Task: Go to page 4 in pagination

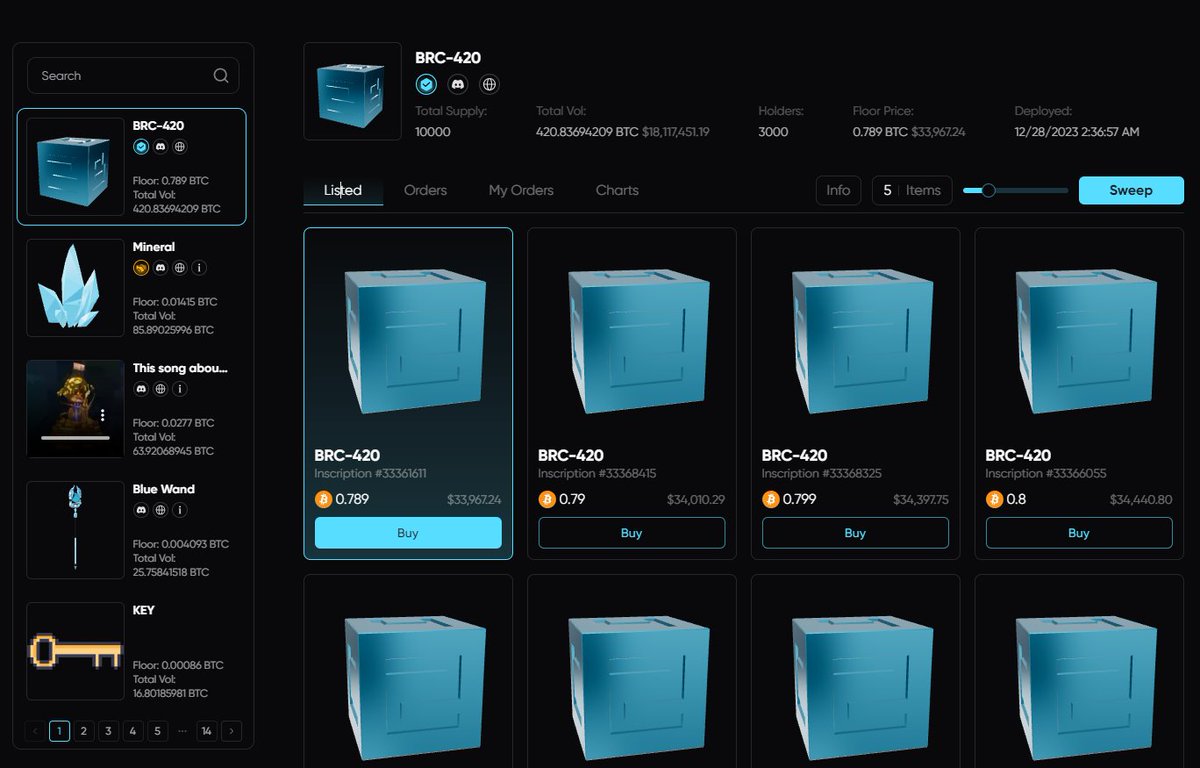Action: point(133,731)
